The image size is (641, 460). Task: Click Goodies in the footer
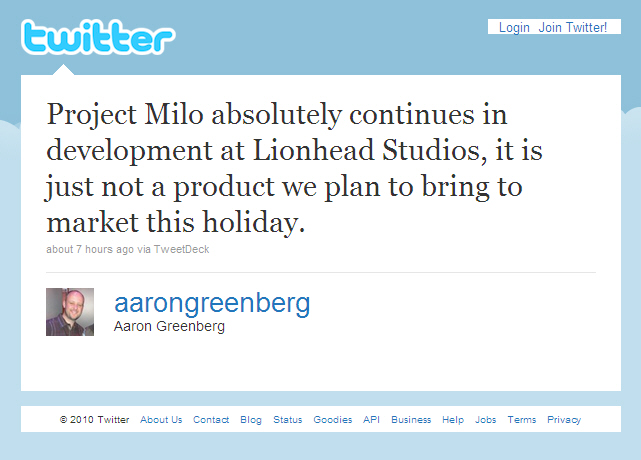click(333, 420)
